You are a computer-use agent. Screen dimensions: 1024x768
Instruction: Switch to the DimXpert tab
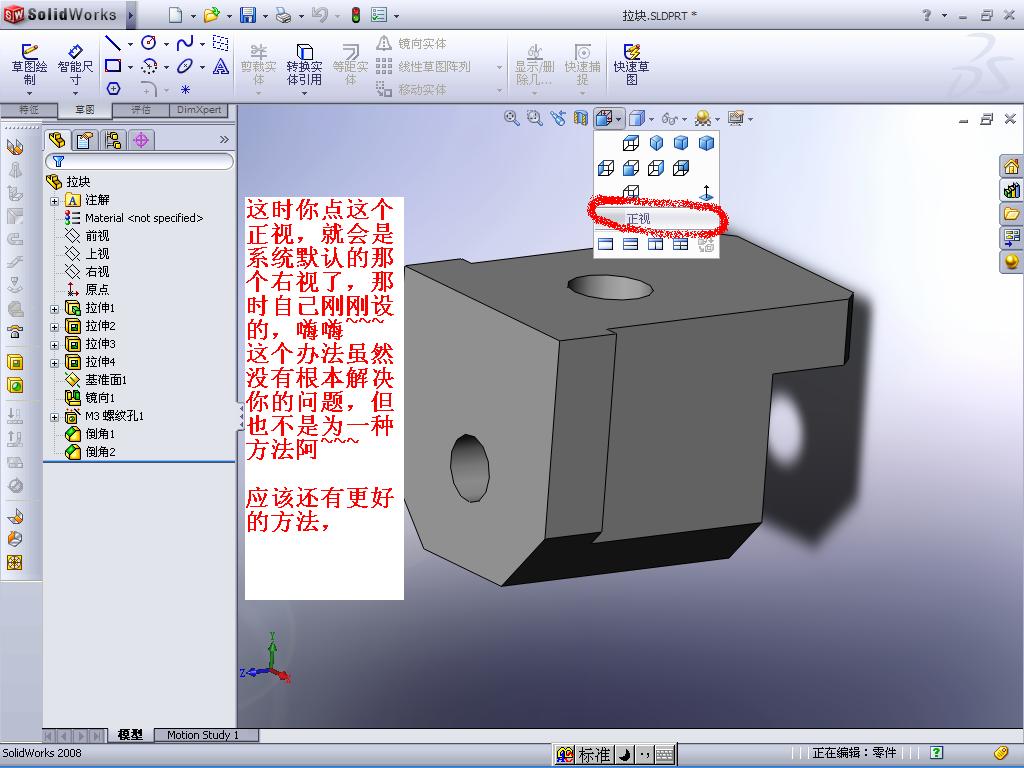(199, 110)
